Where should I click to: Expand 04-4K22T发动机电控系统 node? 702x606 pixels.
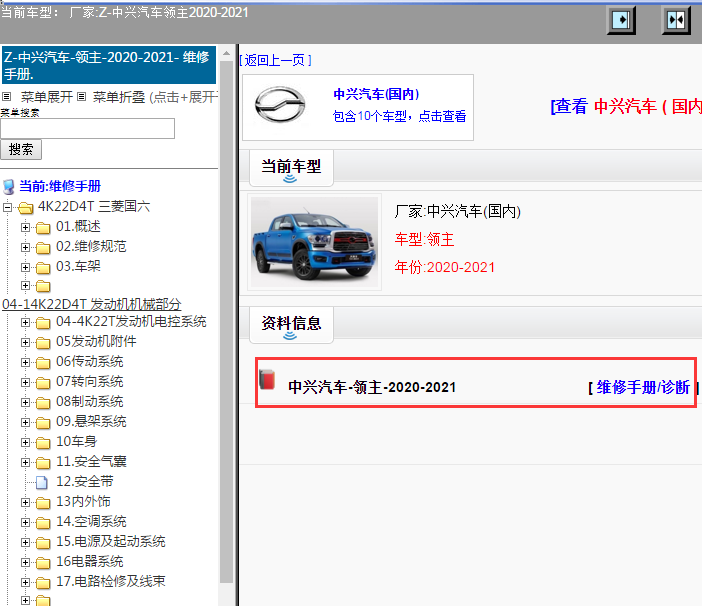point(25,322)
